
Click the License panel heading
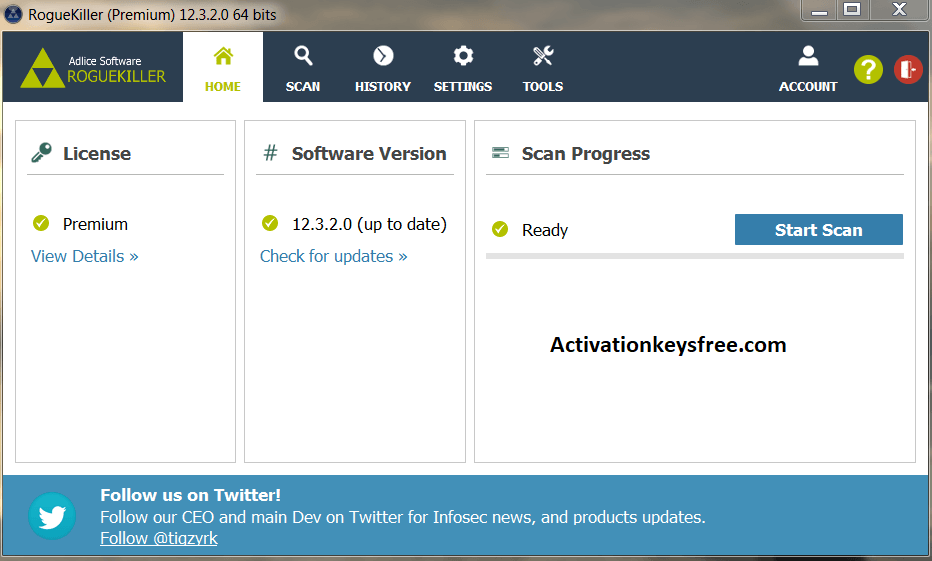point(97,153)
